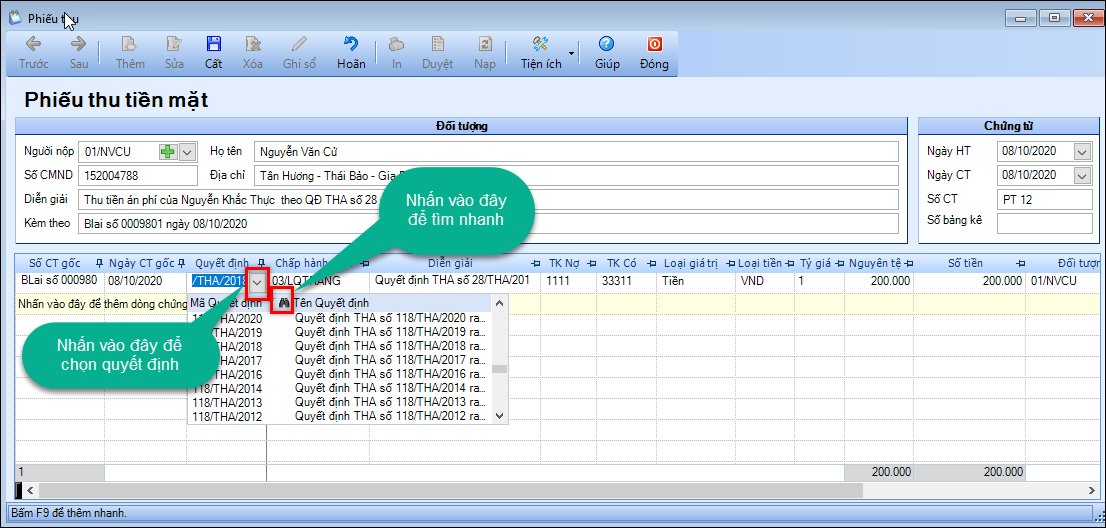Viewport: 1106px width, 528px height.
Task: Click the Nạp (reload) toolbar icon
Action: (x=485, y=54)
